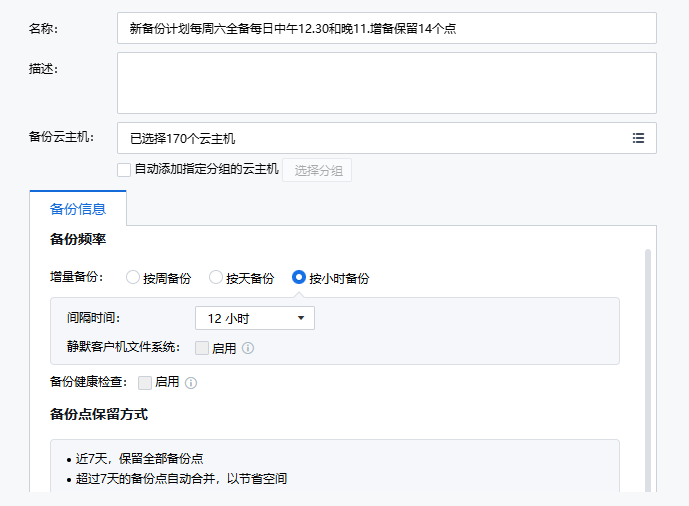Tick the 启用 checkbox for 静默客户机文件系统
This screenshot has width=689, height=506.
pos(202,348)
